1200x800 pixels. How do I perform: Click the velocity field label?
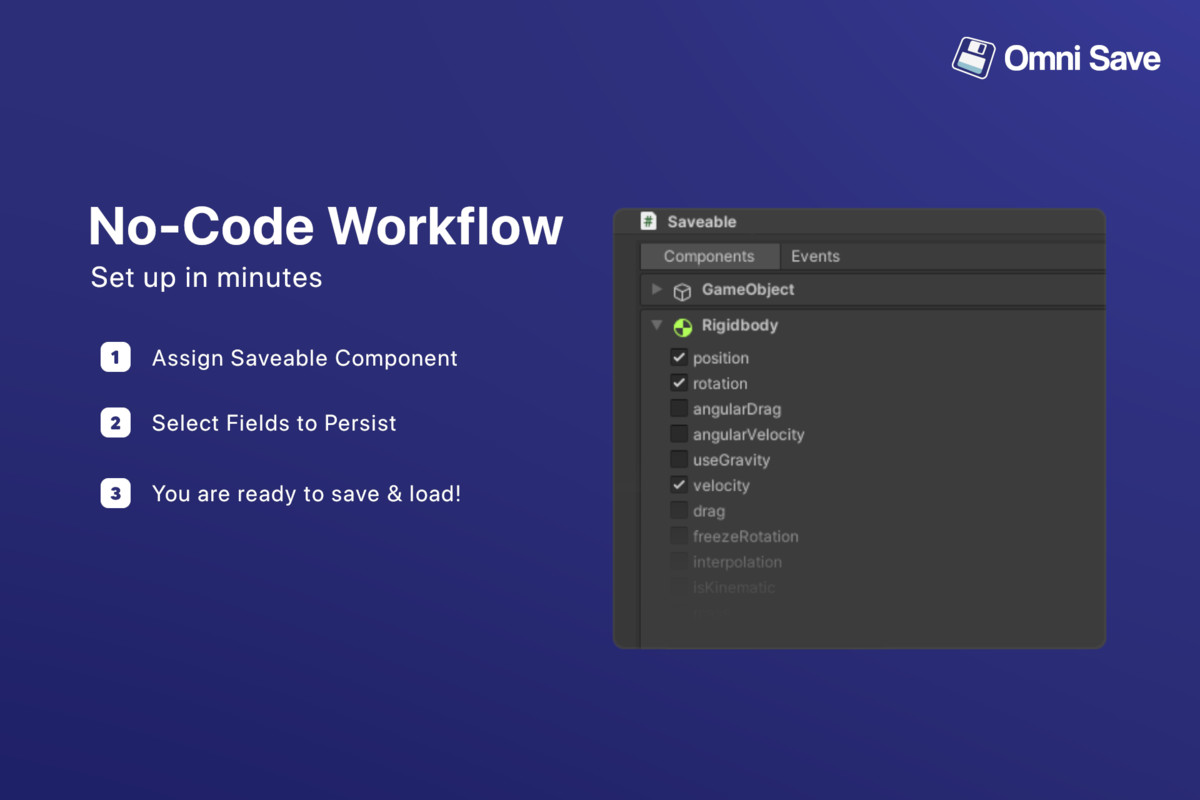pos(721,485)
